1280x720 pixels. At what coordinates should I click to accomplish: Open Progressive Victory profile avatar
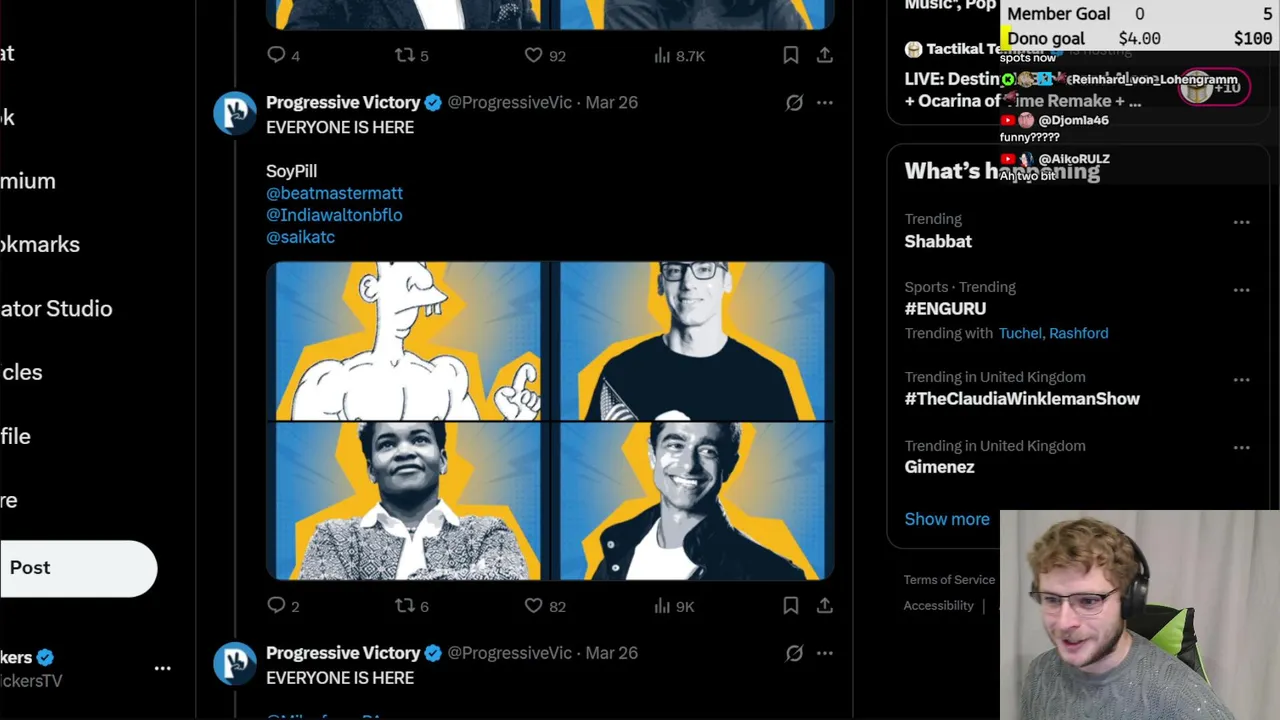coord(235,113)
